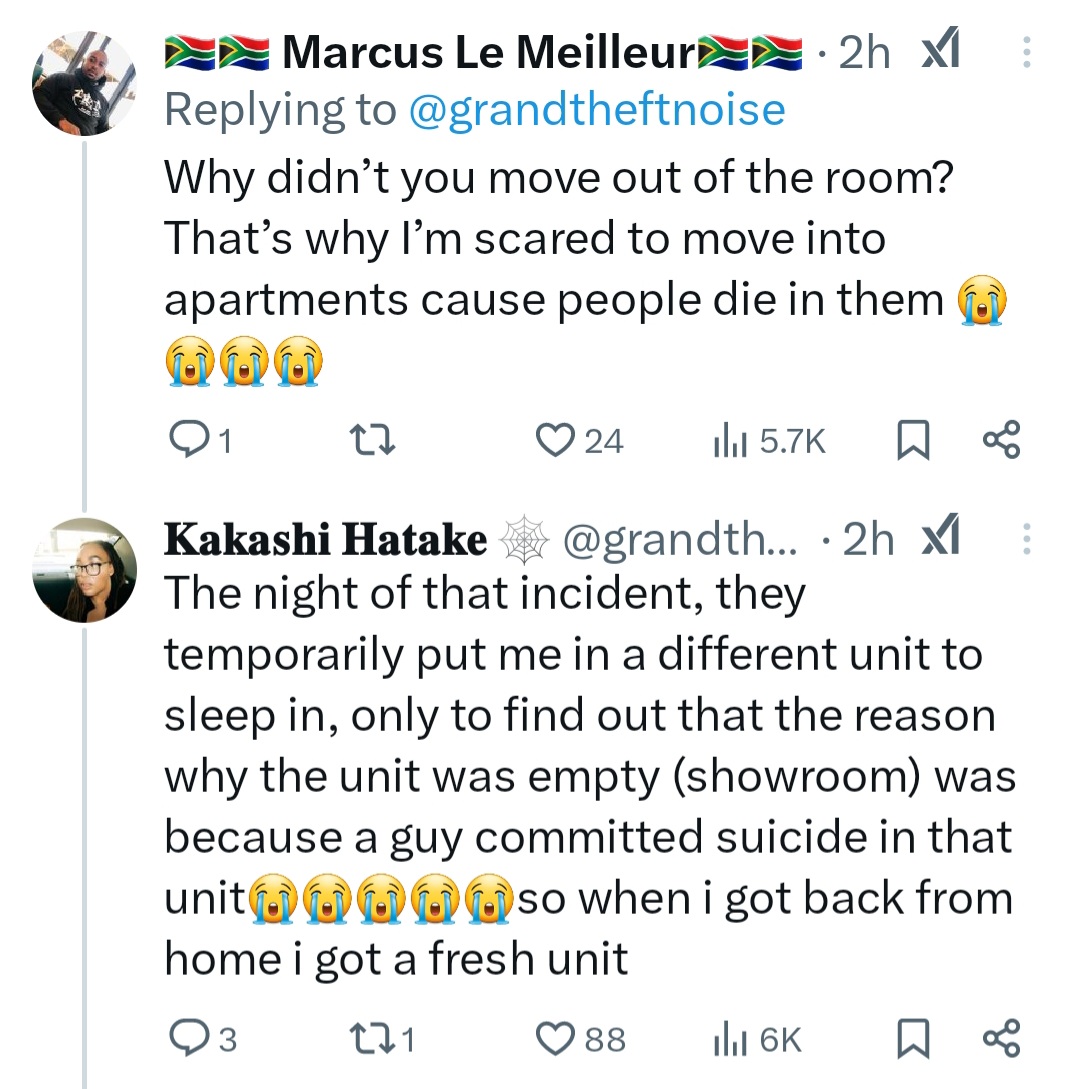This screenshot has height=1089, width=1080.
Task: Share Marcus Le Meilleur's tweet
Action: click(1001, 440)
